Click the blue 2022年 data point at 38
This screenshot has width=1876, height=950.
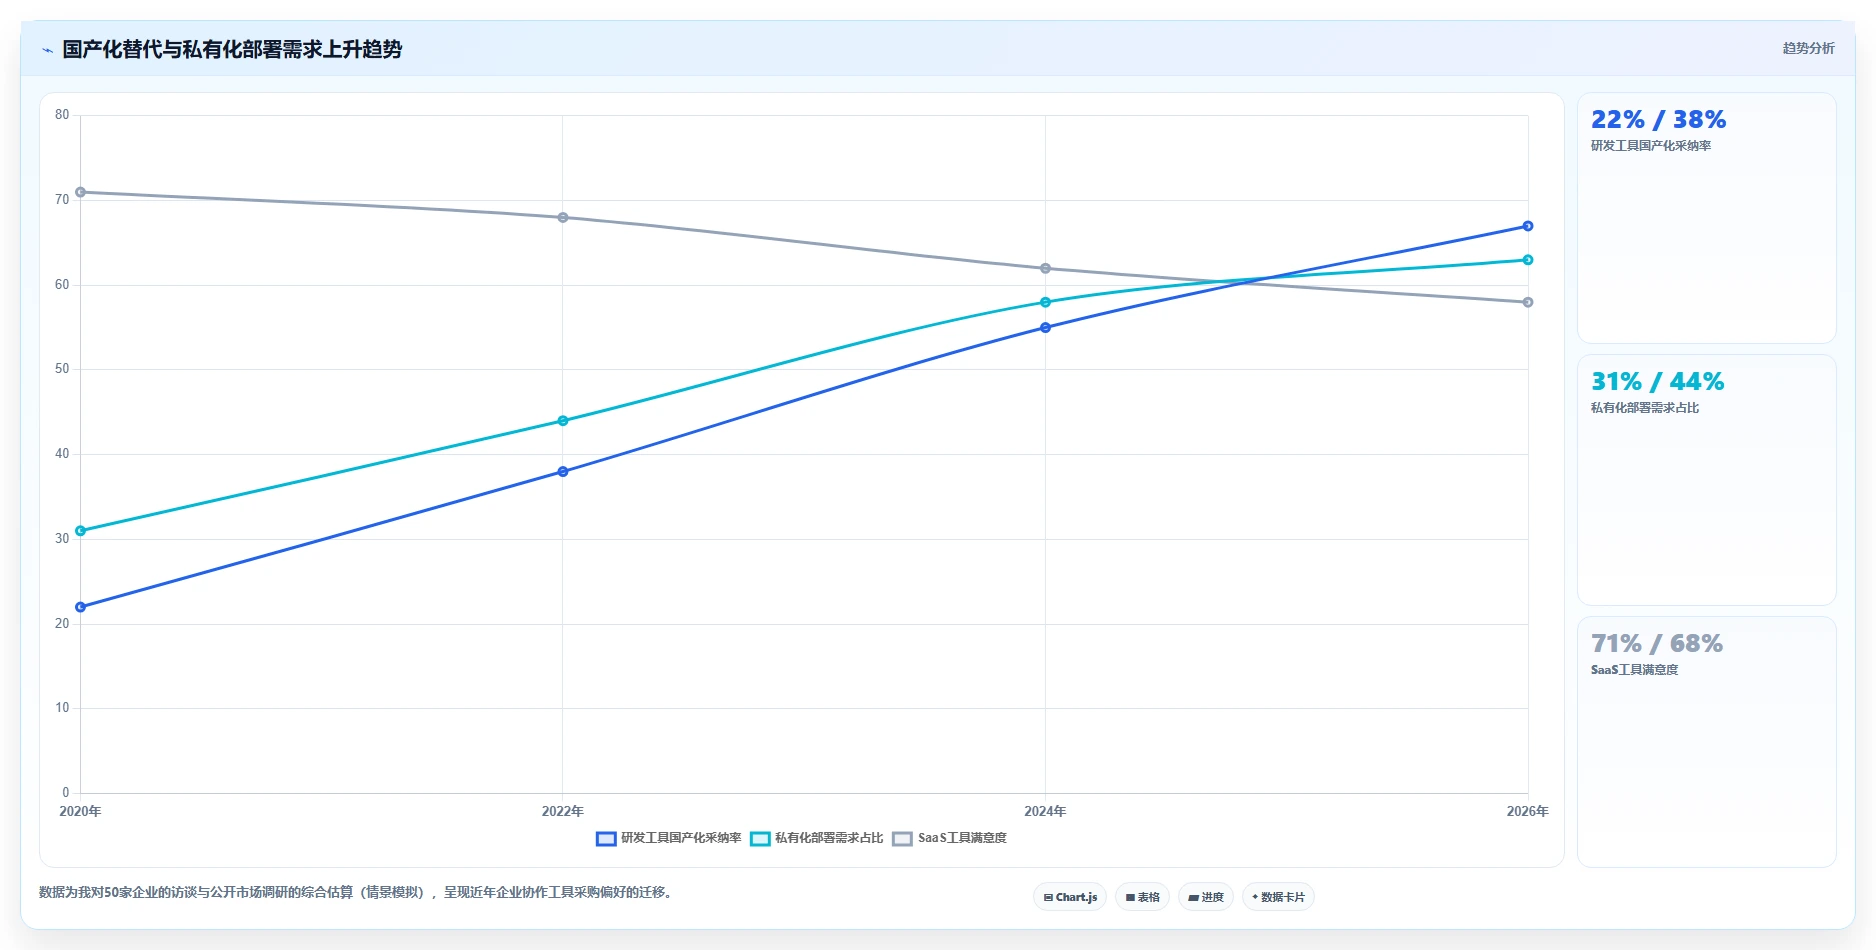[x=563, y=472]
